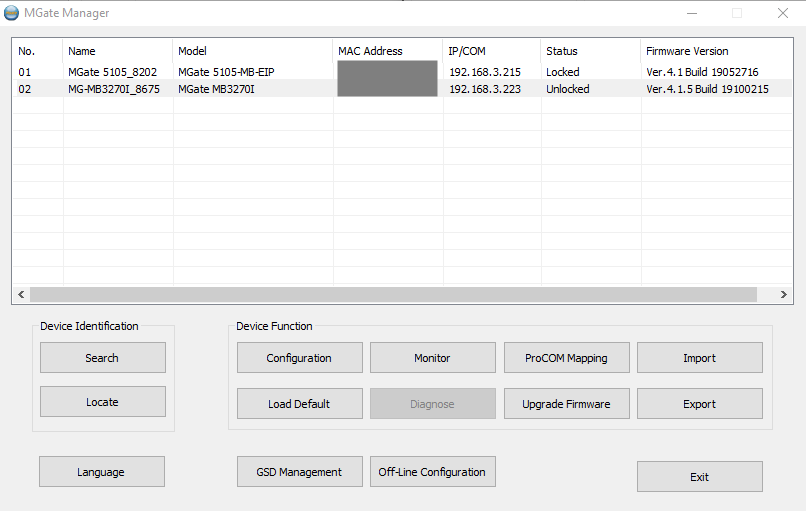Sort by the Status column header
Image resolution: width=806 pixels, height=511 pixels.
tap(591, 51)
